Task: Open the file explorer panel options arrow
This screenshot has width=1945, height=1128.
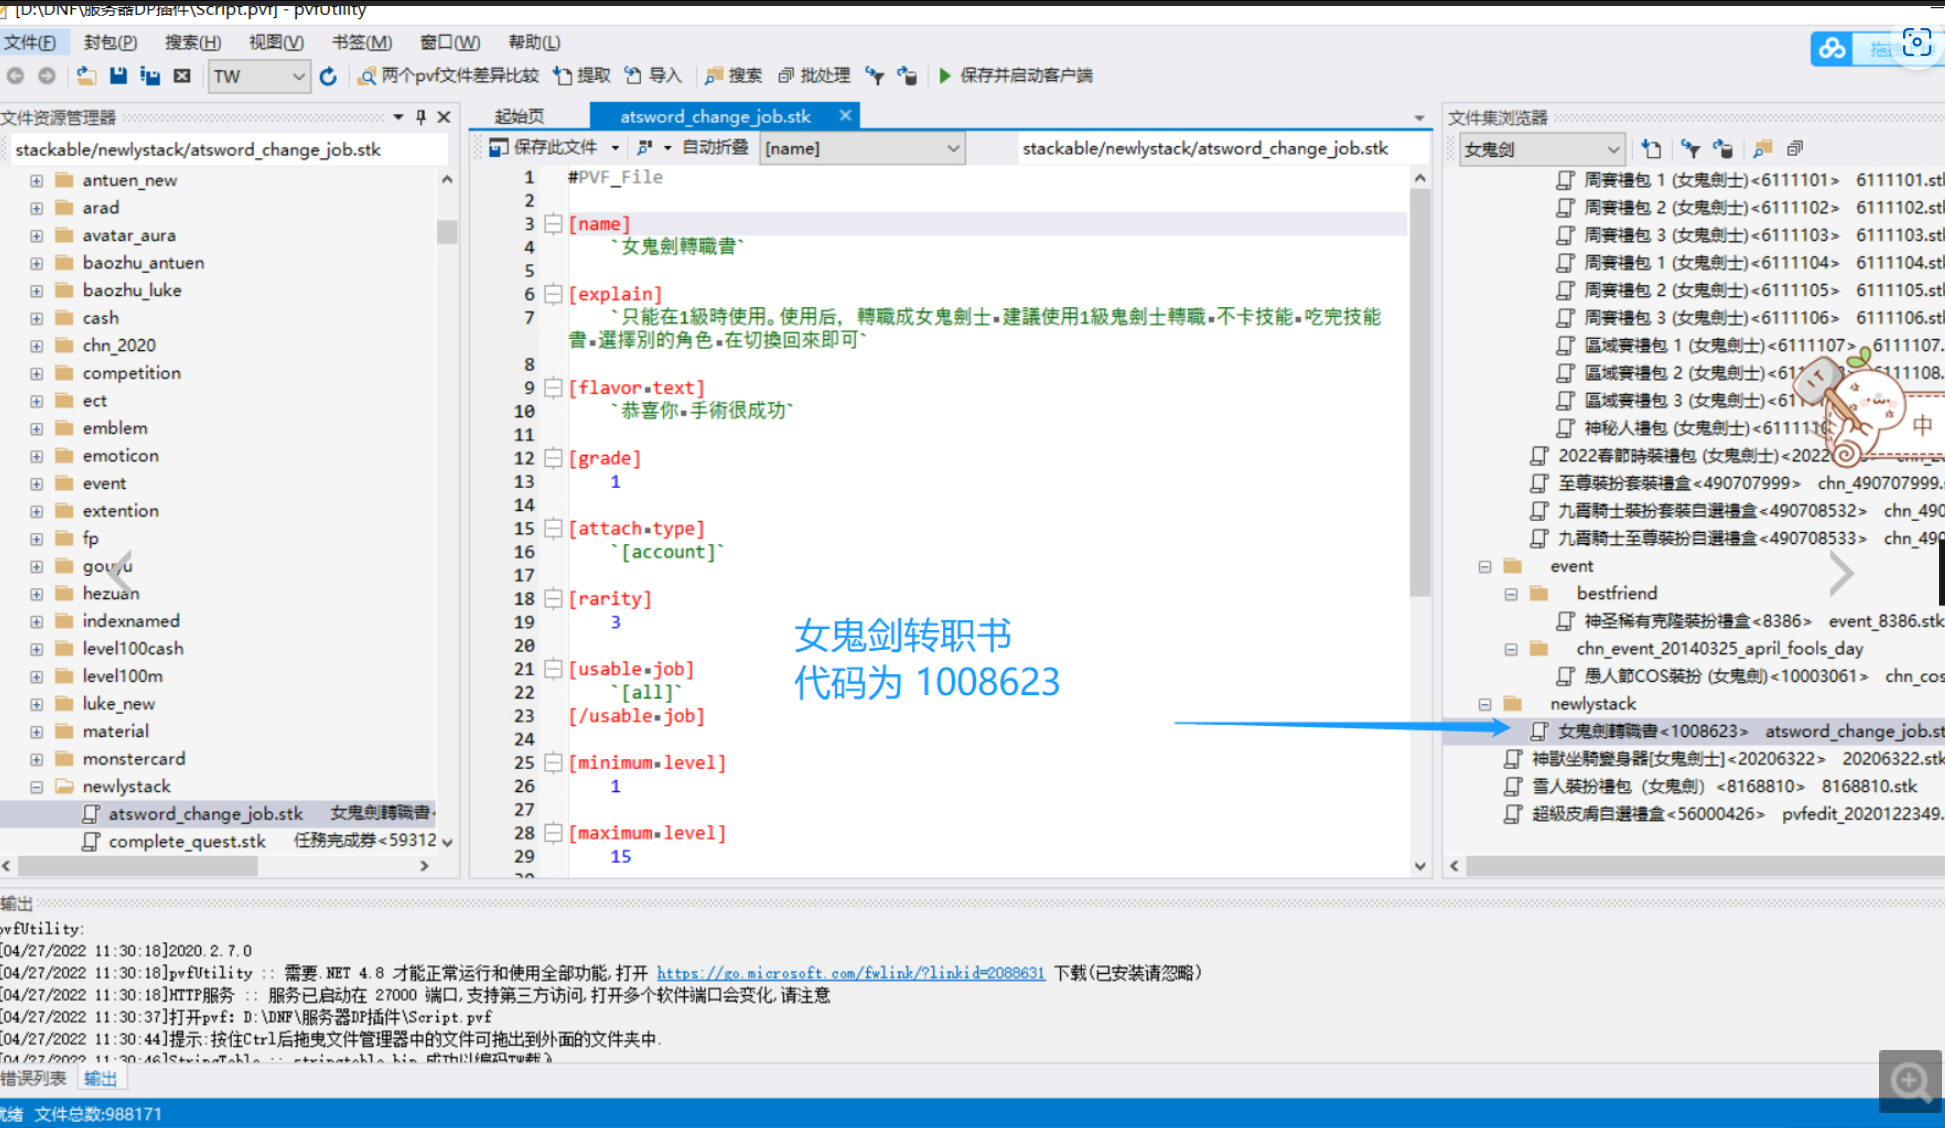Action: [398, 117]
